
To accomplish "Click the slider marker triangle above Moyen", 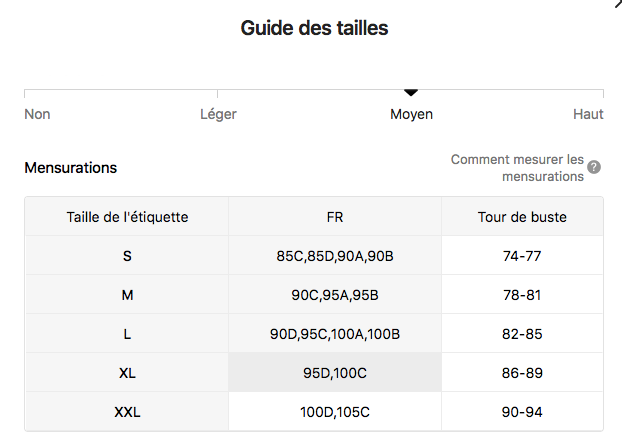I will pos(411,92).
